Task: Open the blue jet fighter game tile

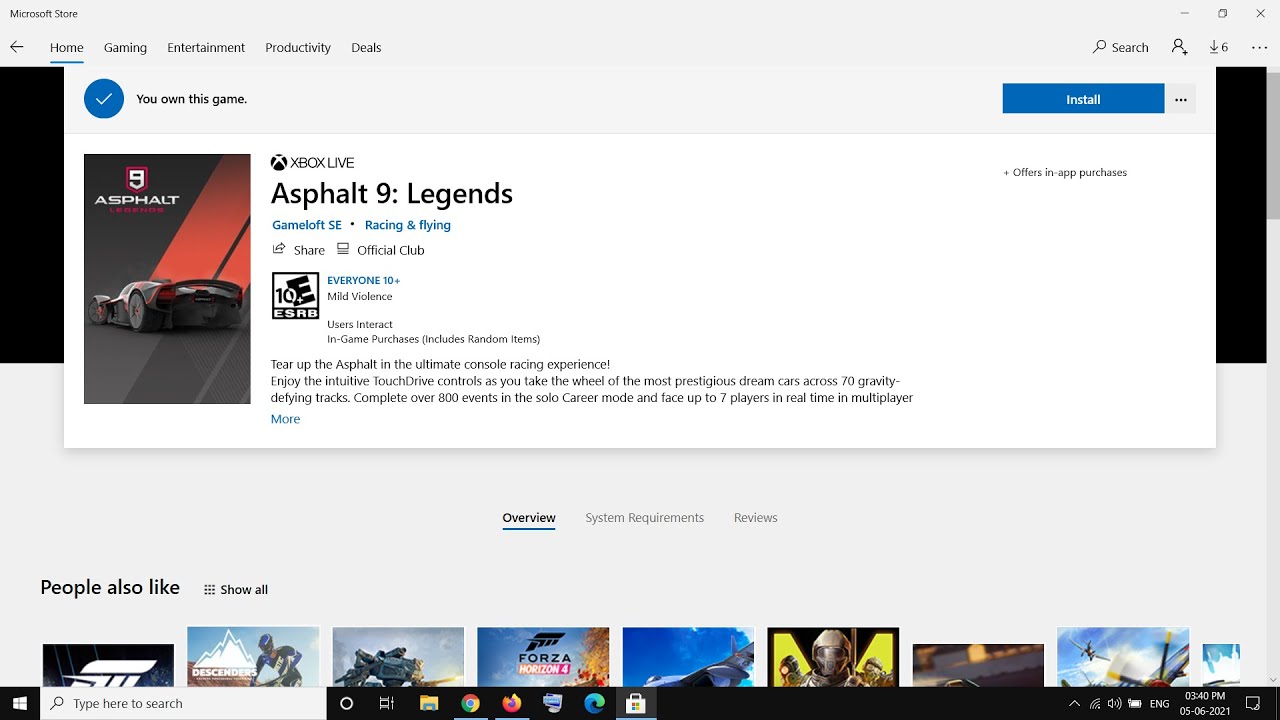Action: coord(688,657)
